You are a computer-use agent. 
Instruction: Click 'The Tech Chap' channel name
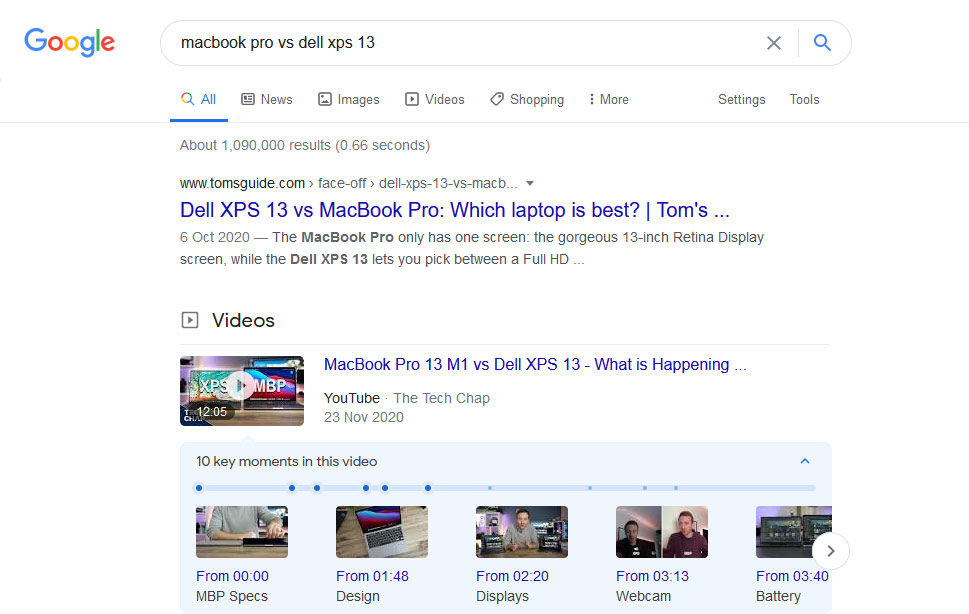441,398
